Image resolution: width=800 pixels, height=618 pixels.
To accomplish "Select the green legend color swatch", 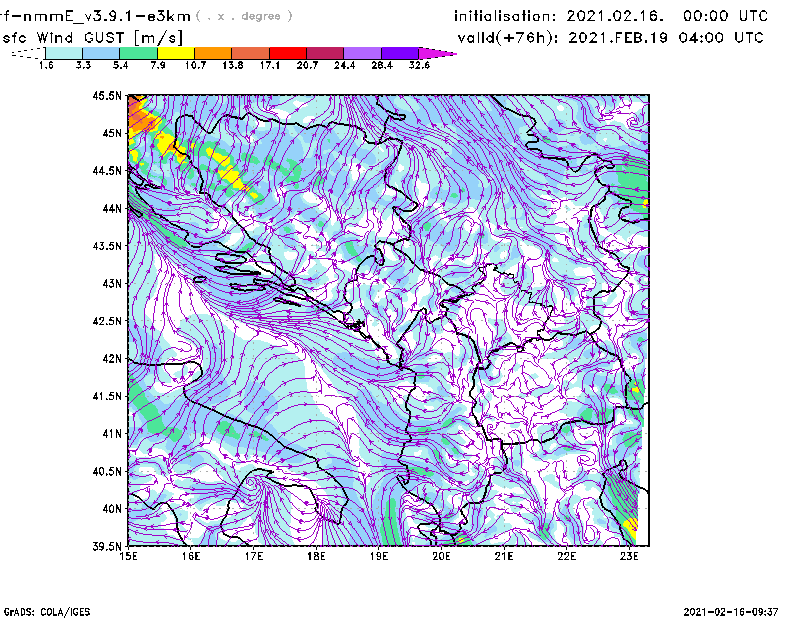I will tap(138, 53).
